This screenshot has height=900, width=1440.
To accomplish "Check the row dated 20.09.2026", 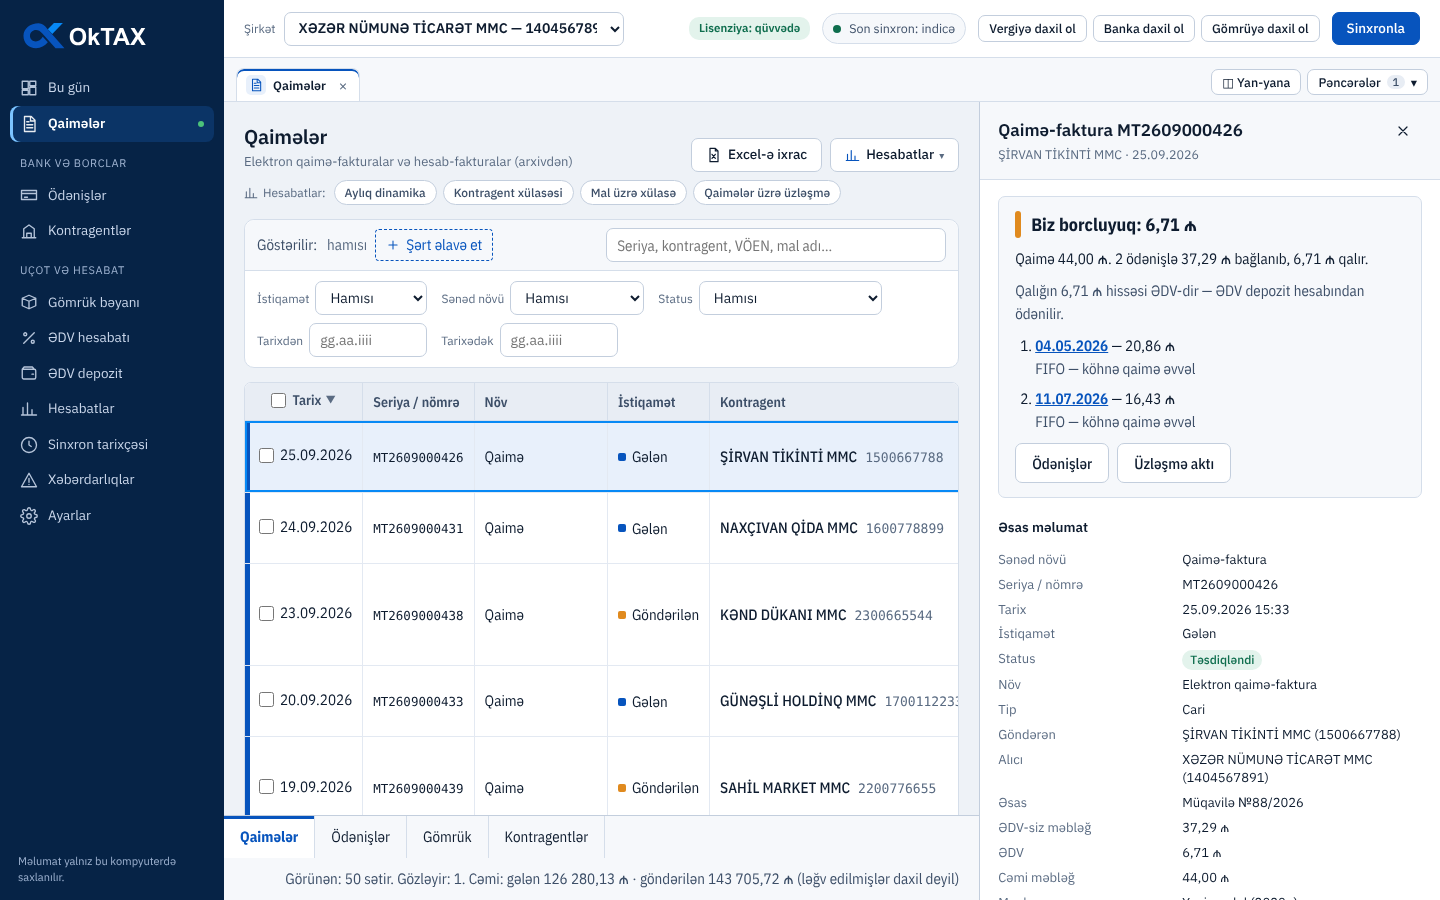I will 267,700.
